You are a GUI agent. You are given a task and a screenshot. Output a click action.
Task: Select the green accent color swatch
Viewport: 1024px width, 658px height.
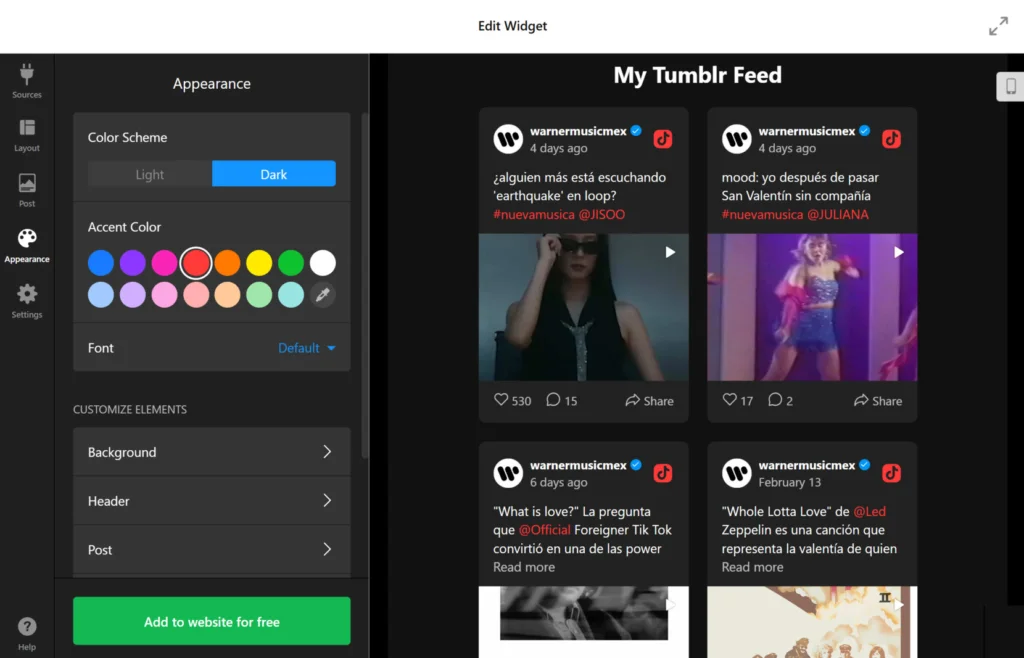(290, 262)
